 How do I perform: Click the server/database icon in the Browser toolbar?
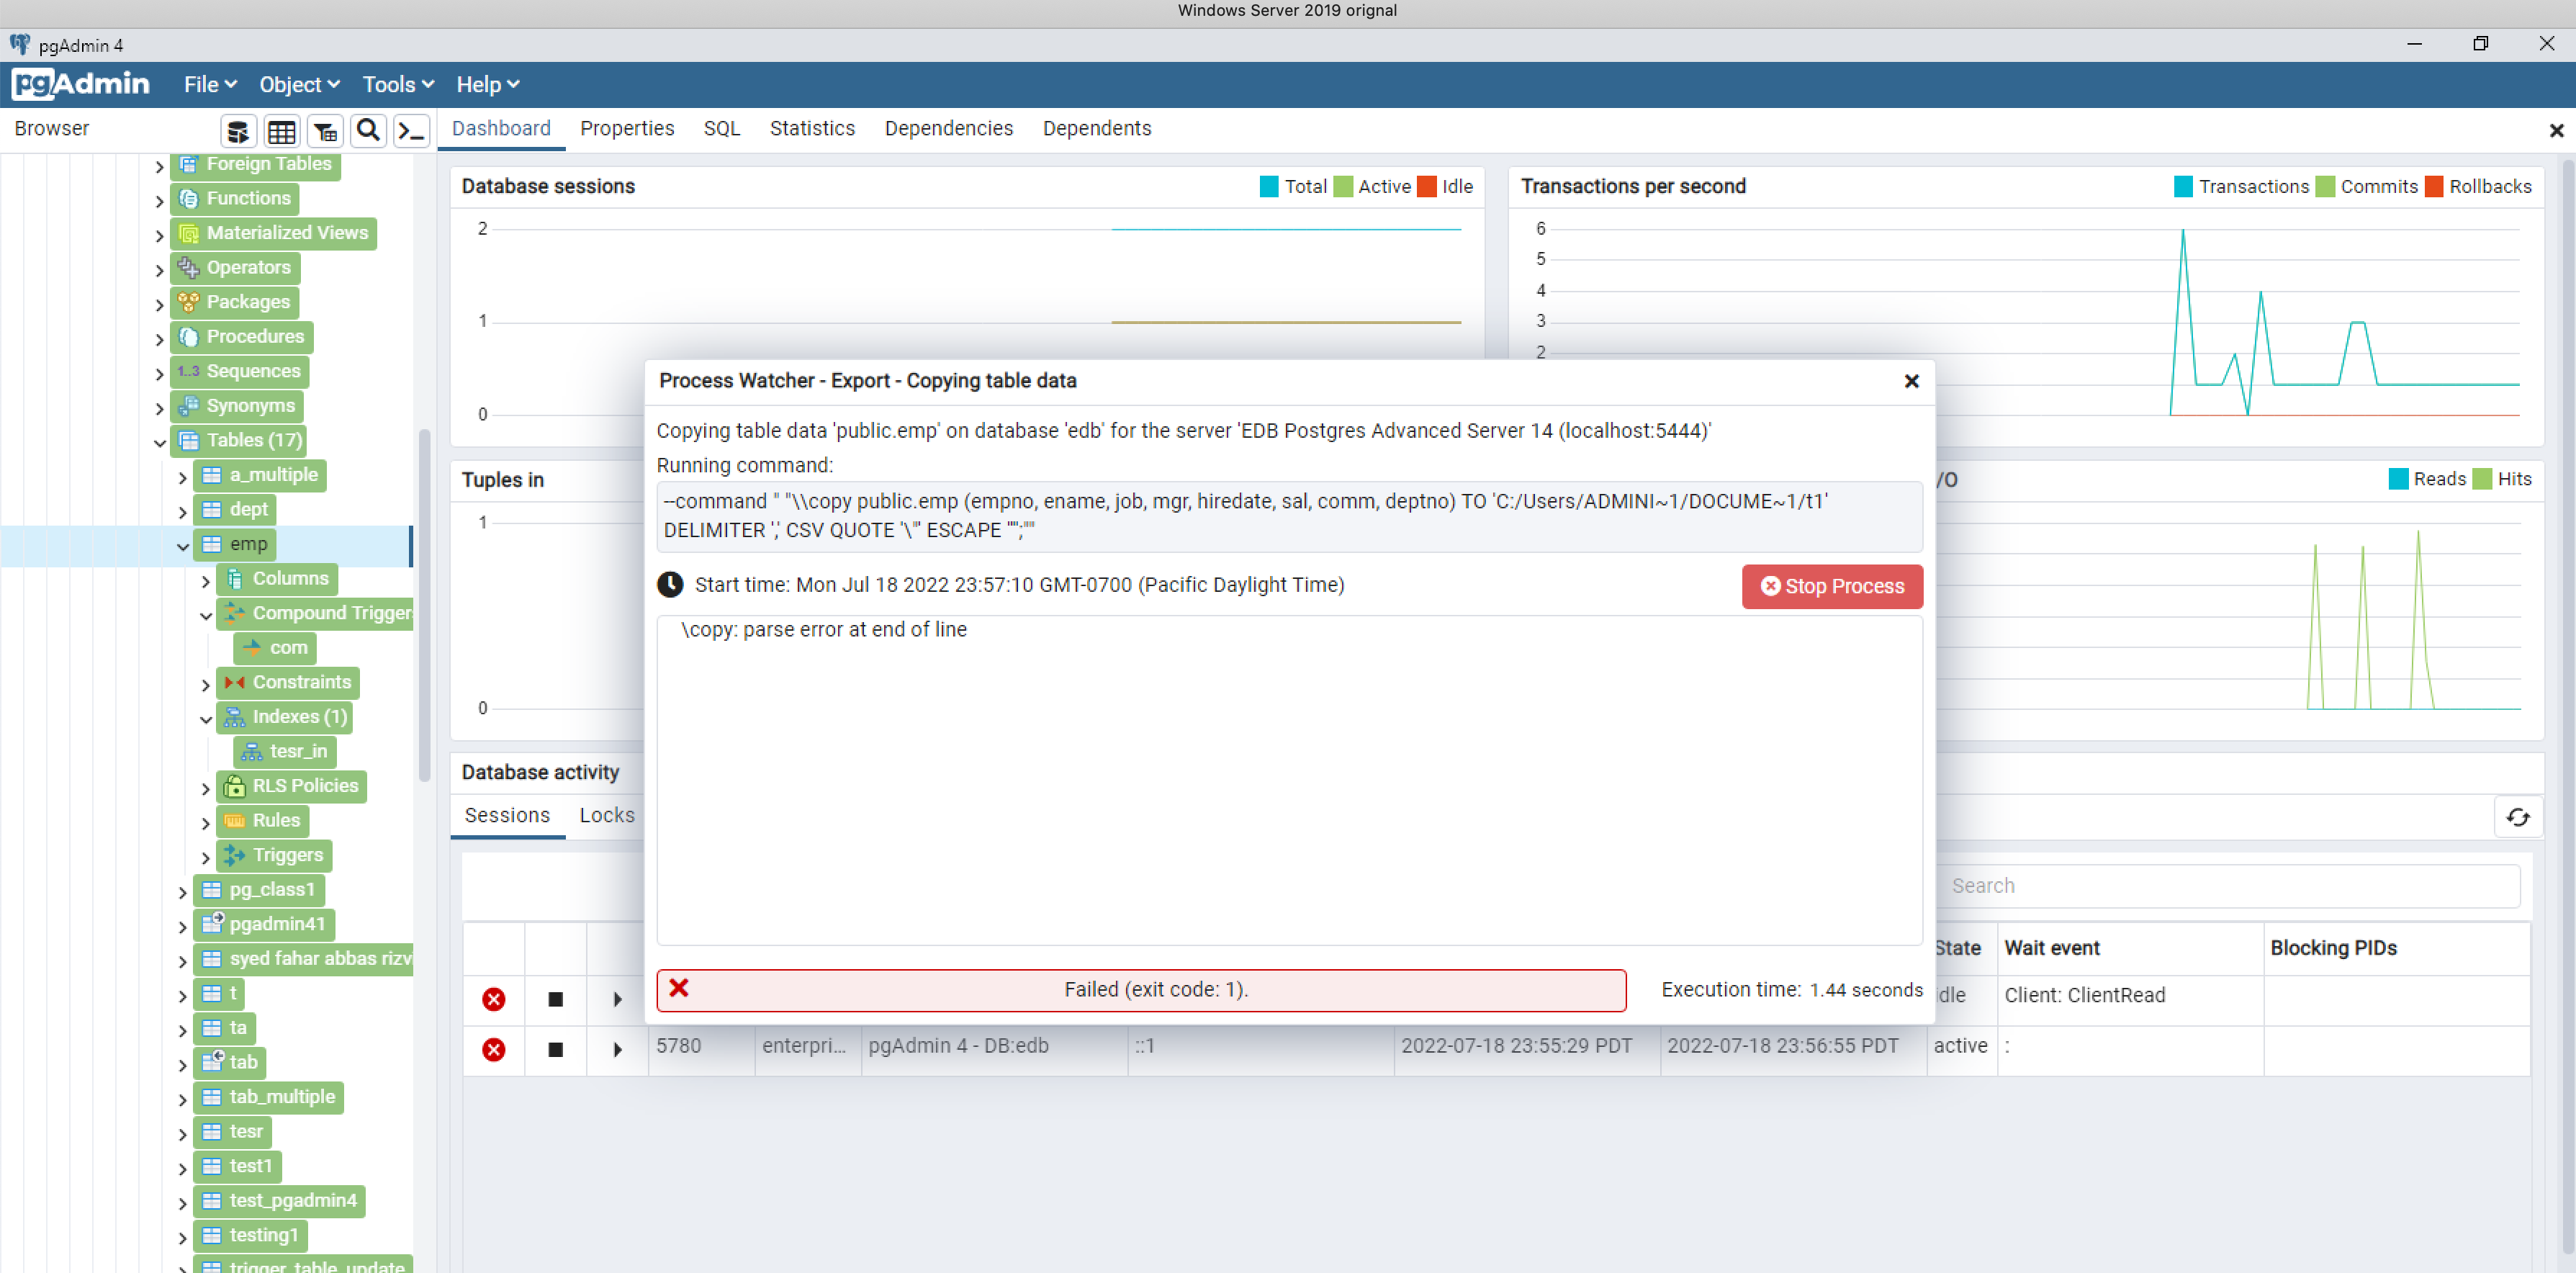238,130
